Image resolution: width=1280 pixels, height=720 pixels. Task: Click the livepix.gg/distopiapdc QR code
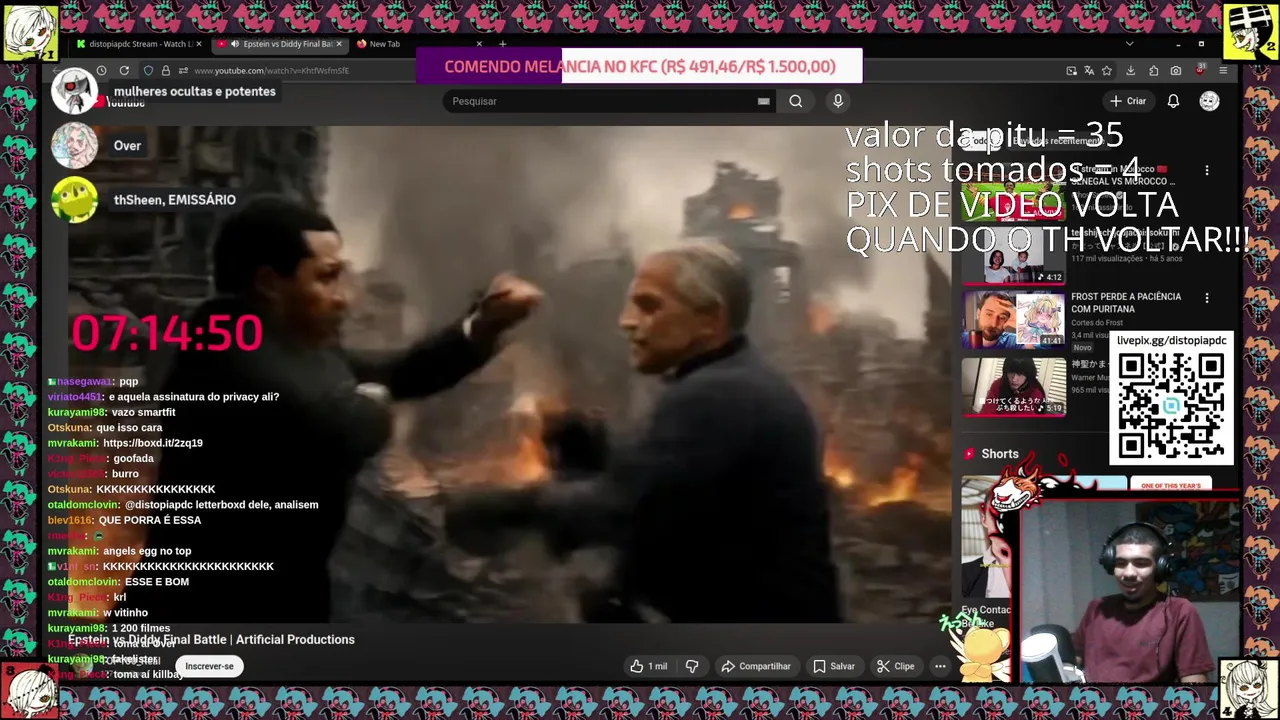coord(1171,405)
